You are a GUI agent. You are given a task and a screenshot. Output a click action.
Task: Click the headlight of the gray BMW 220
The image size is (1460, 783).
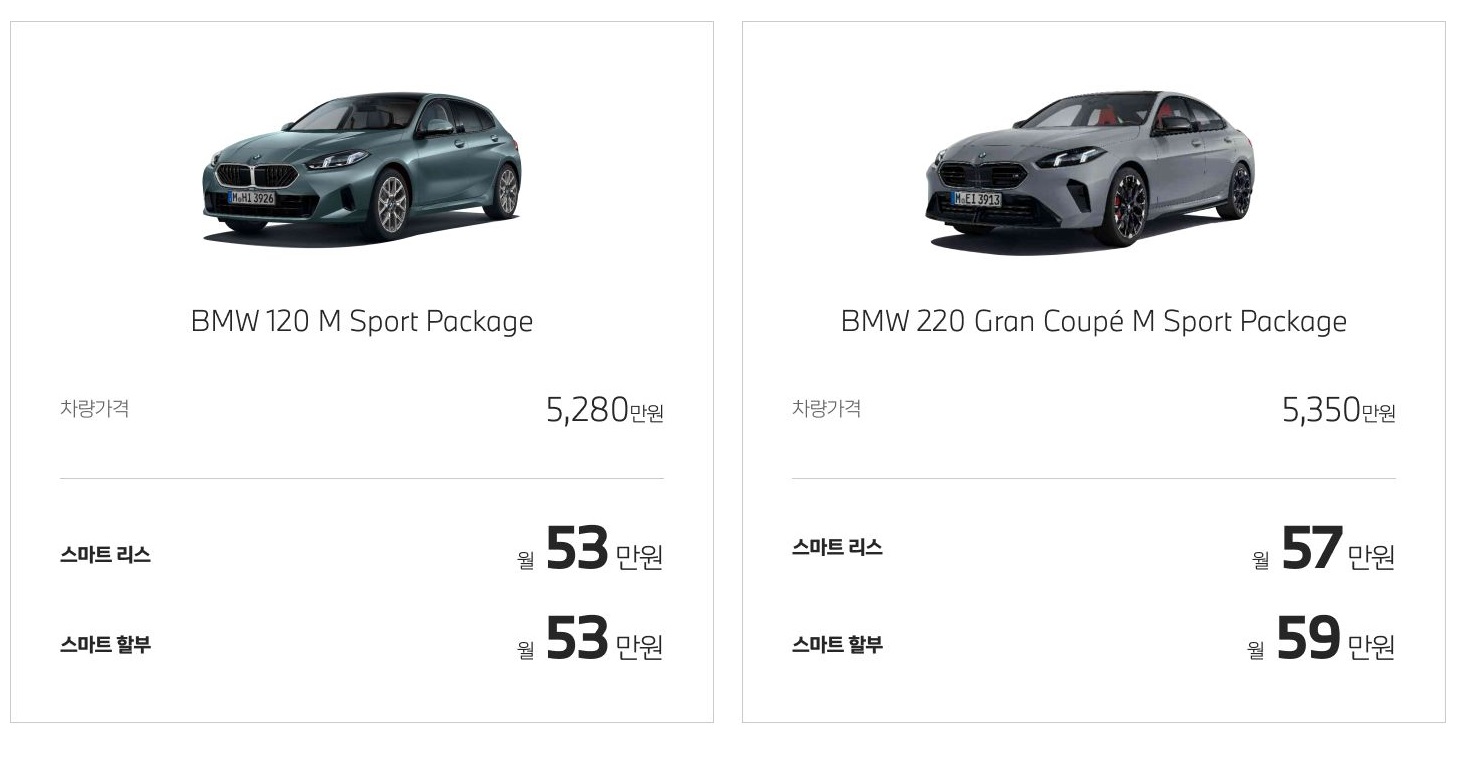click(x=1070, y=157)
